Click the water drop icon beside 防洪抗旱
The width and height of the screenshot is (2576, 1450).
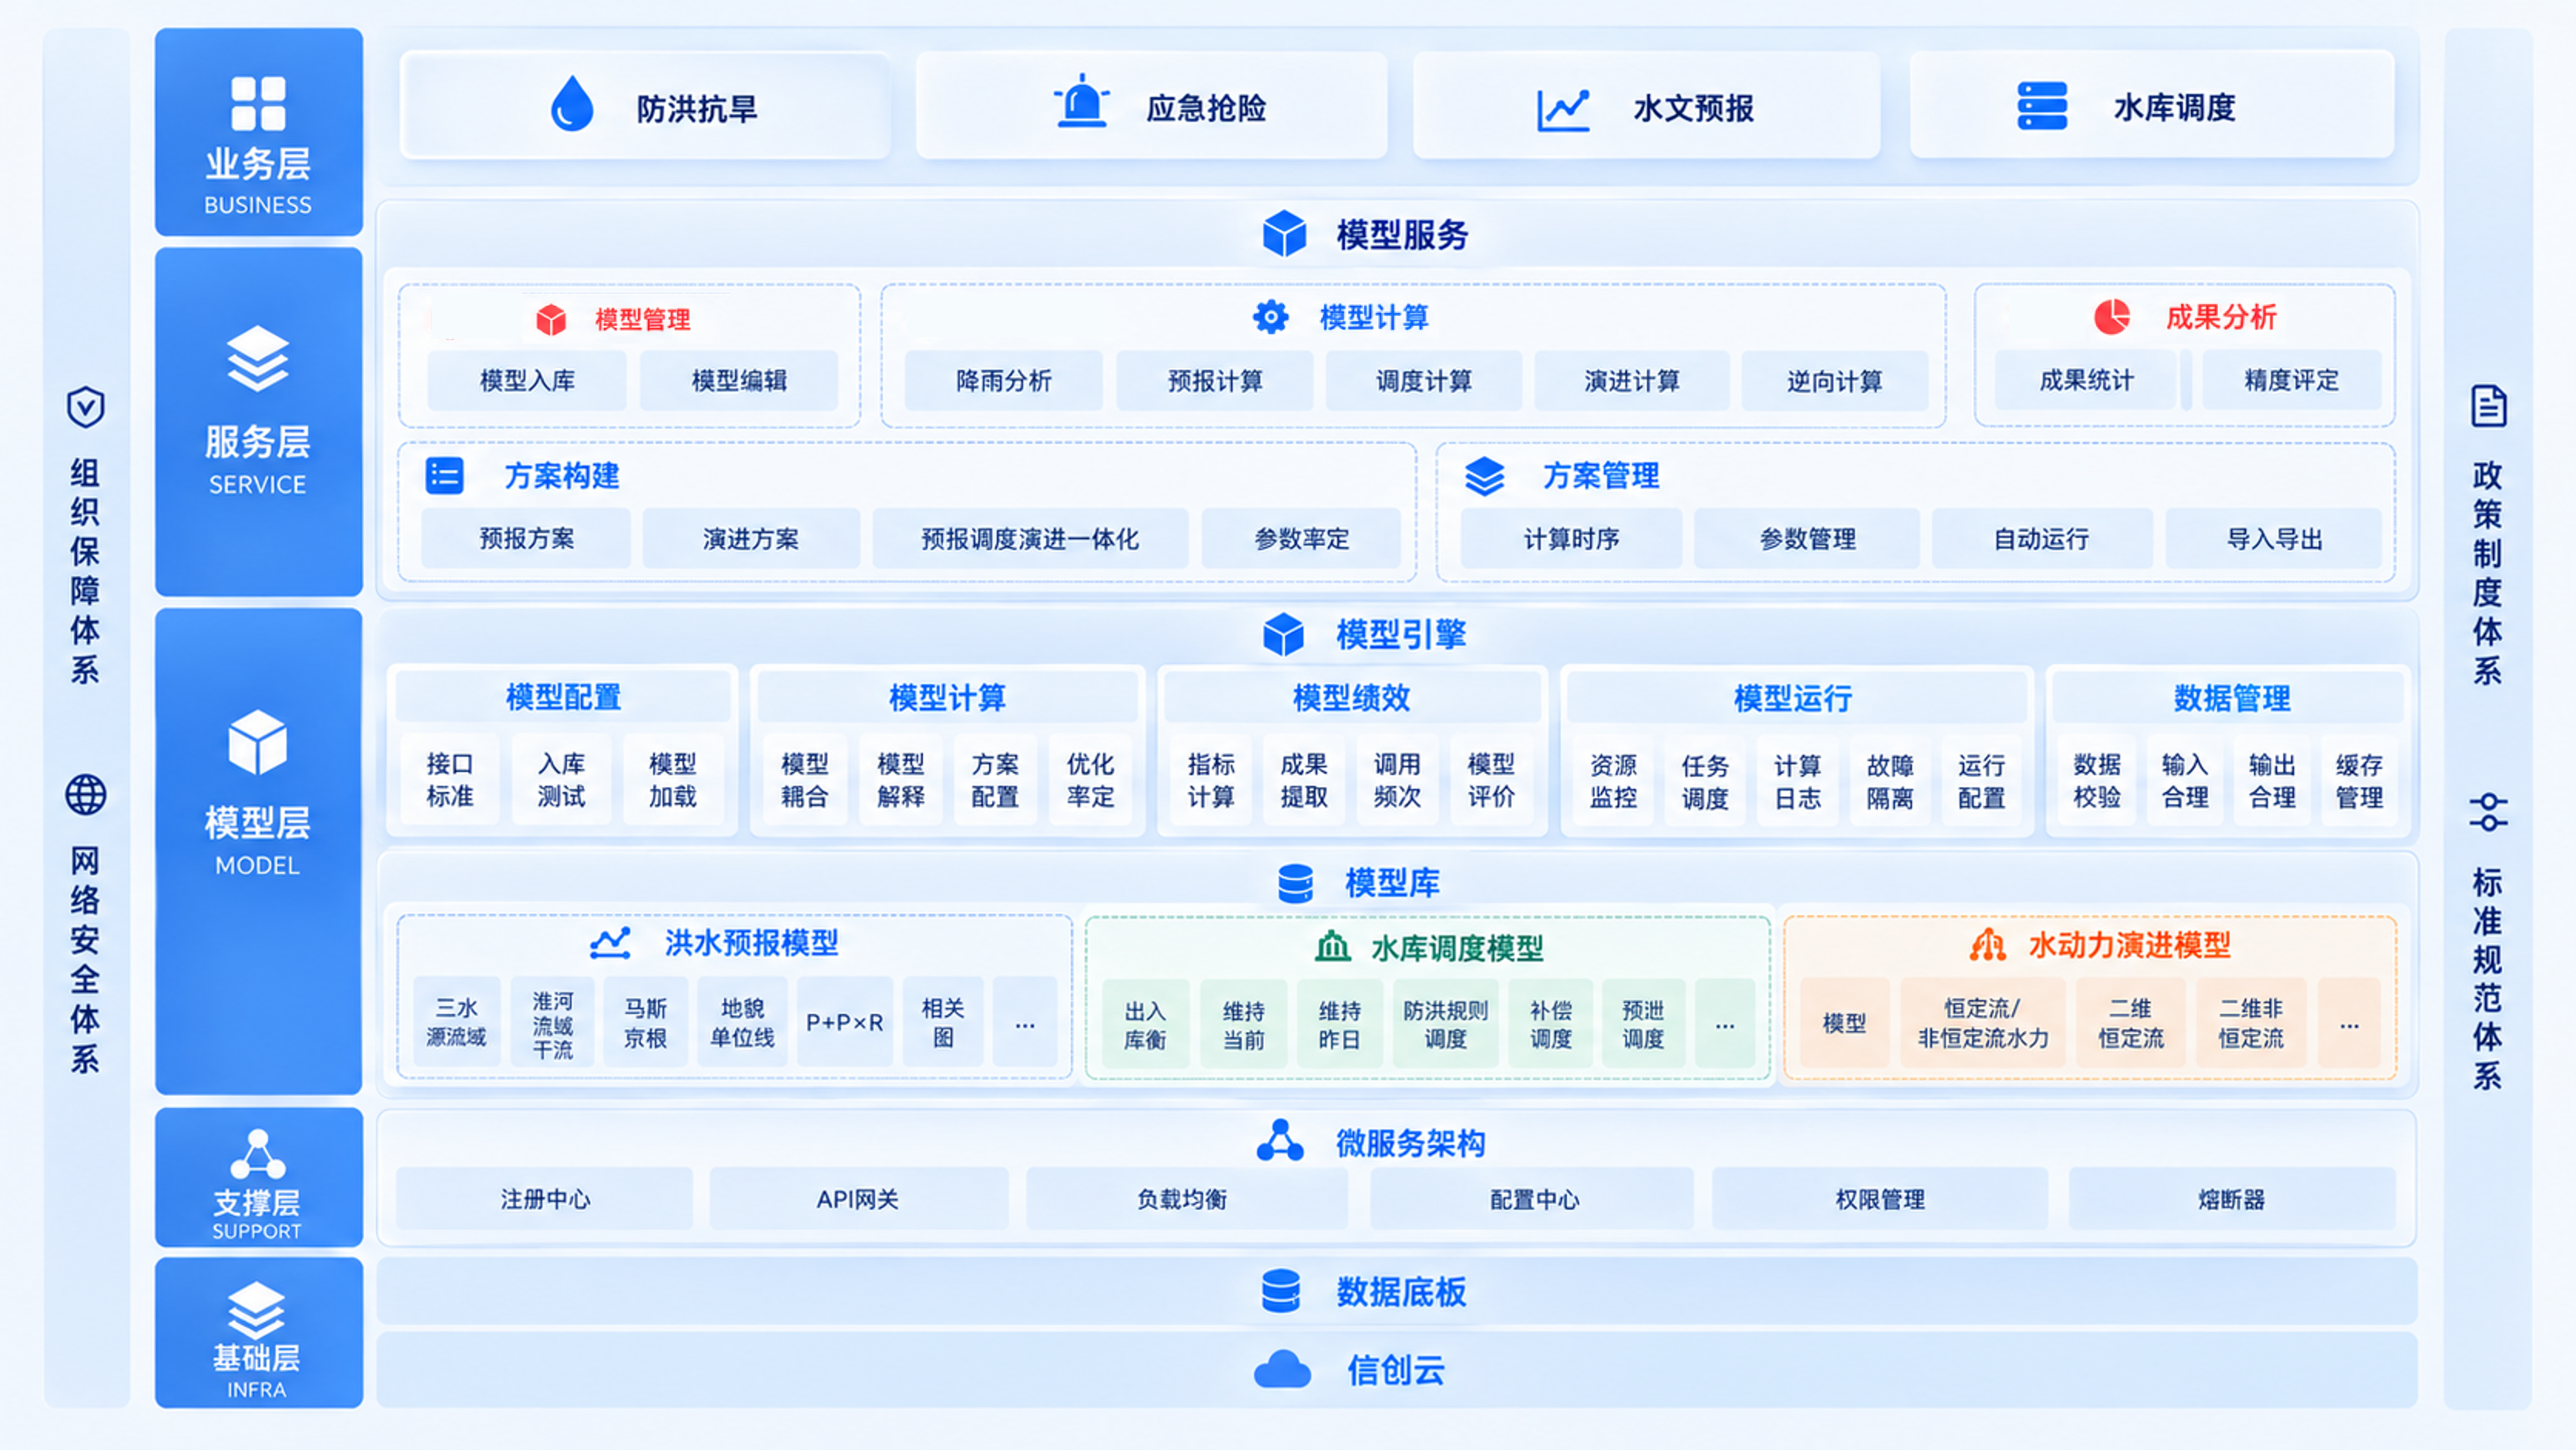pos(572,104)
